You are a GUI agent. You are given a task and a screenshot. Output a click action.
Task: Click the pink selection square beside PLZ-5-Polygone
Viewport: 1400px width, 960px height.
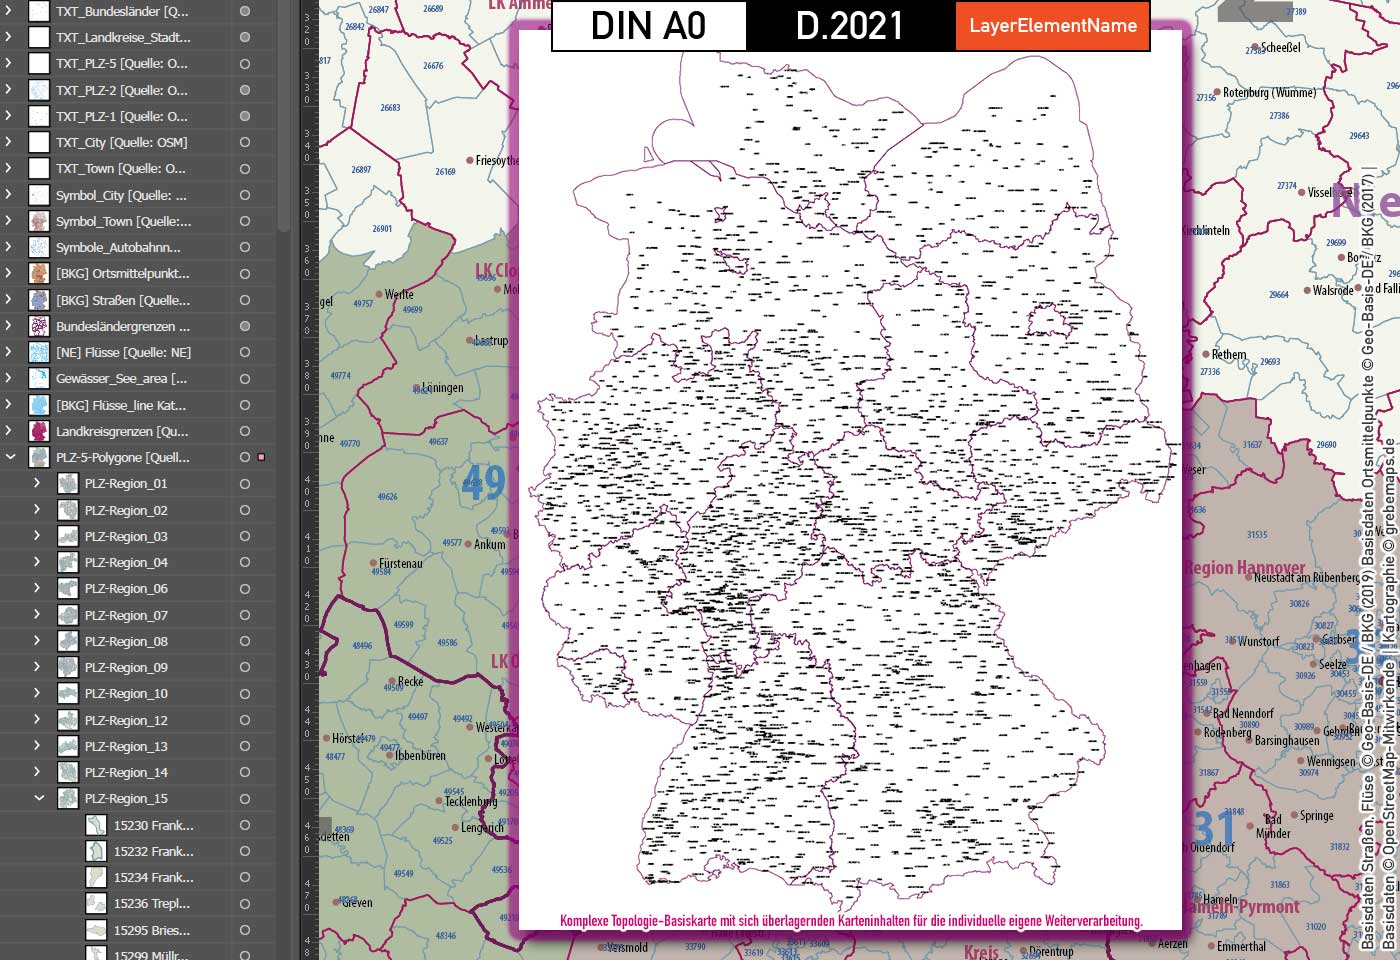(262, 457)
